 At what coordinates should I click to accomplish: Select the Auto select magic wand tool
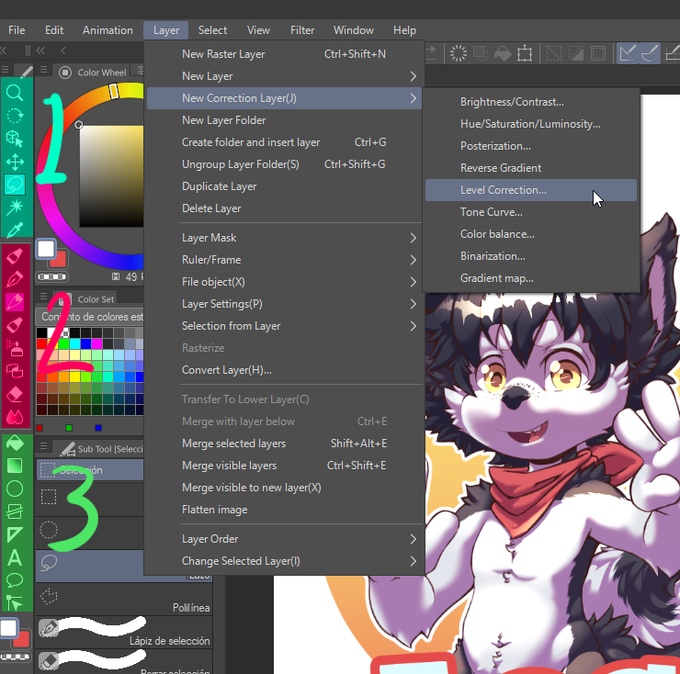pyautogui.click(x=14, y=207)
